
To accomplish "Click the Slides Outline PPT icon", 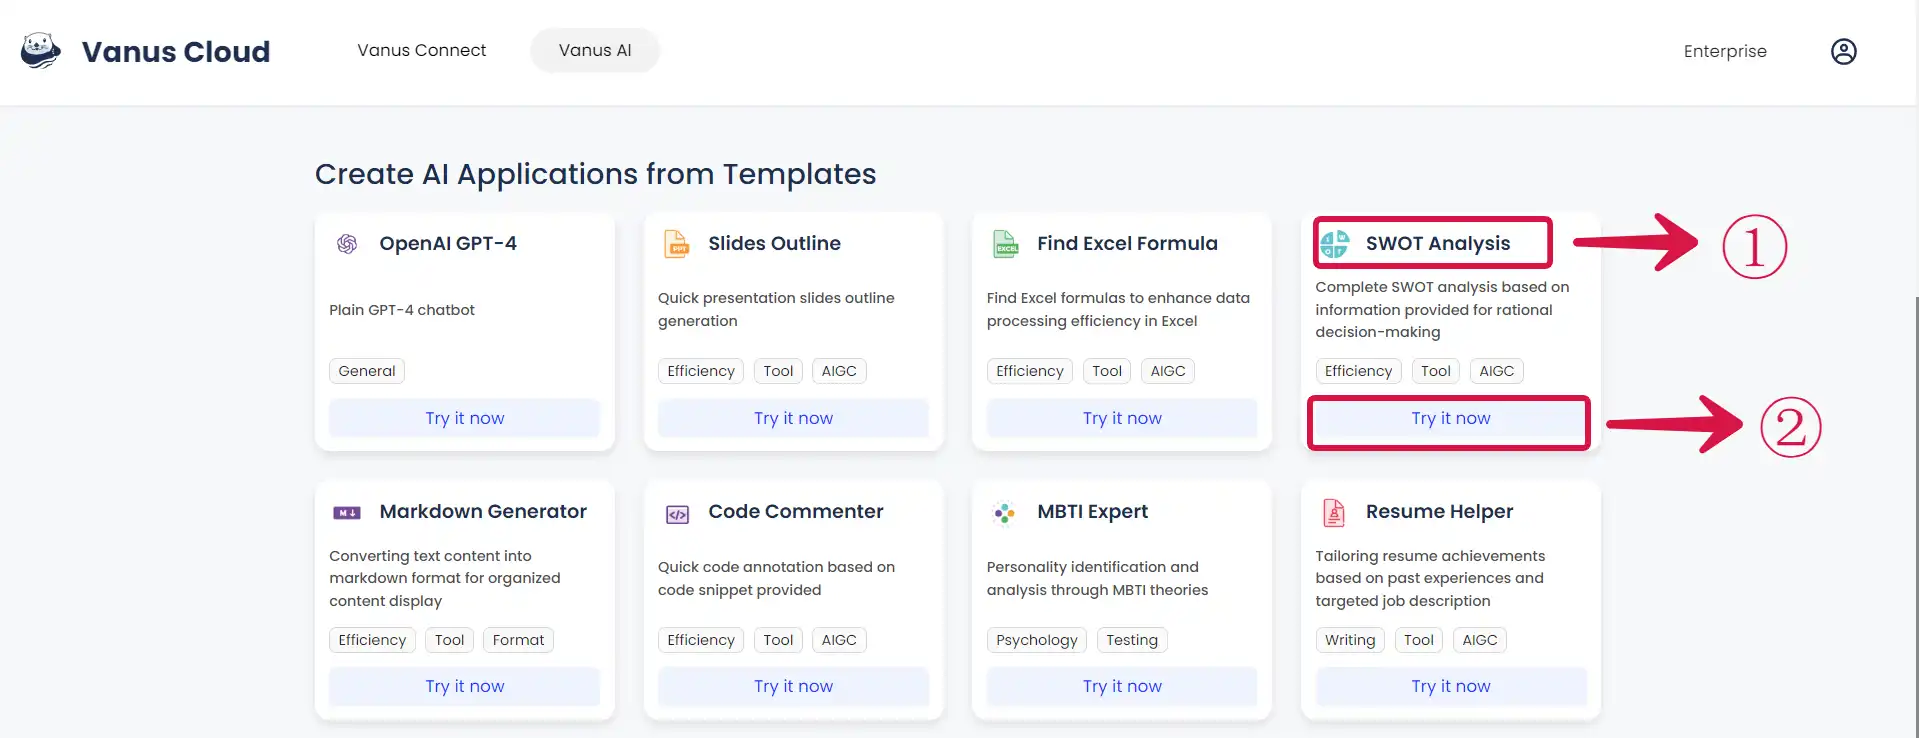I will (677, 244).
